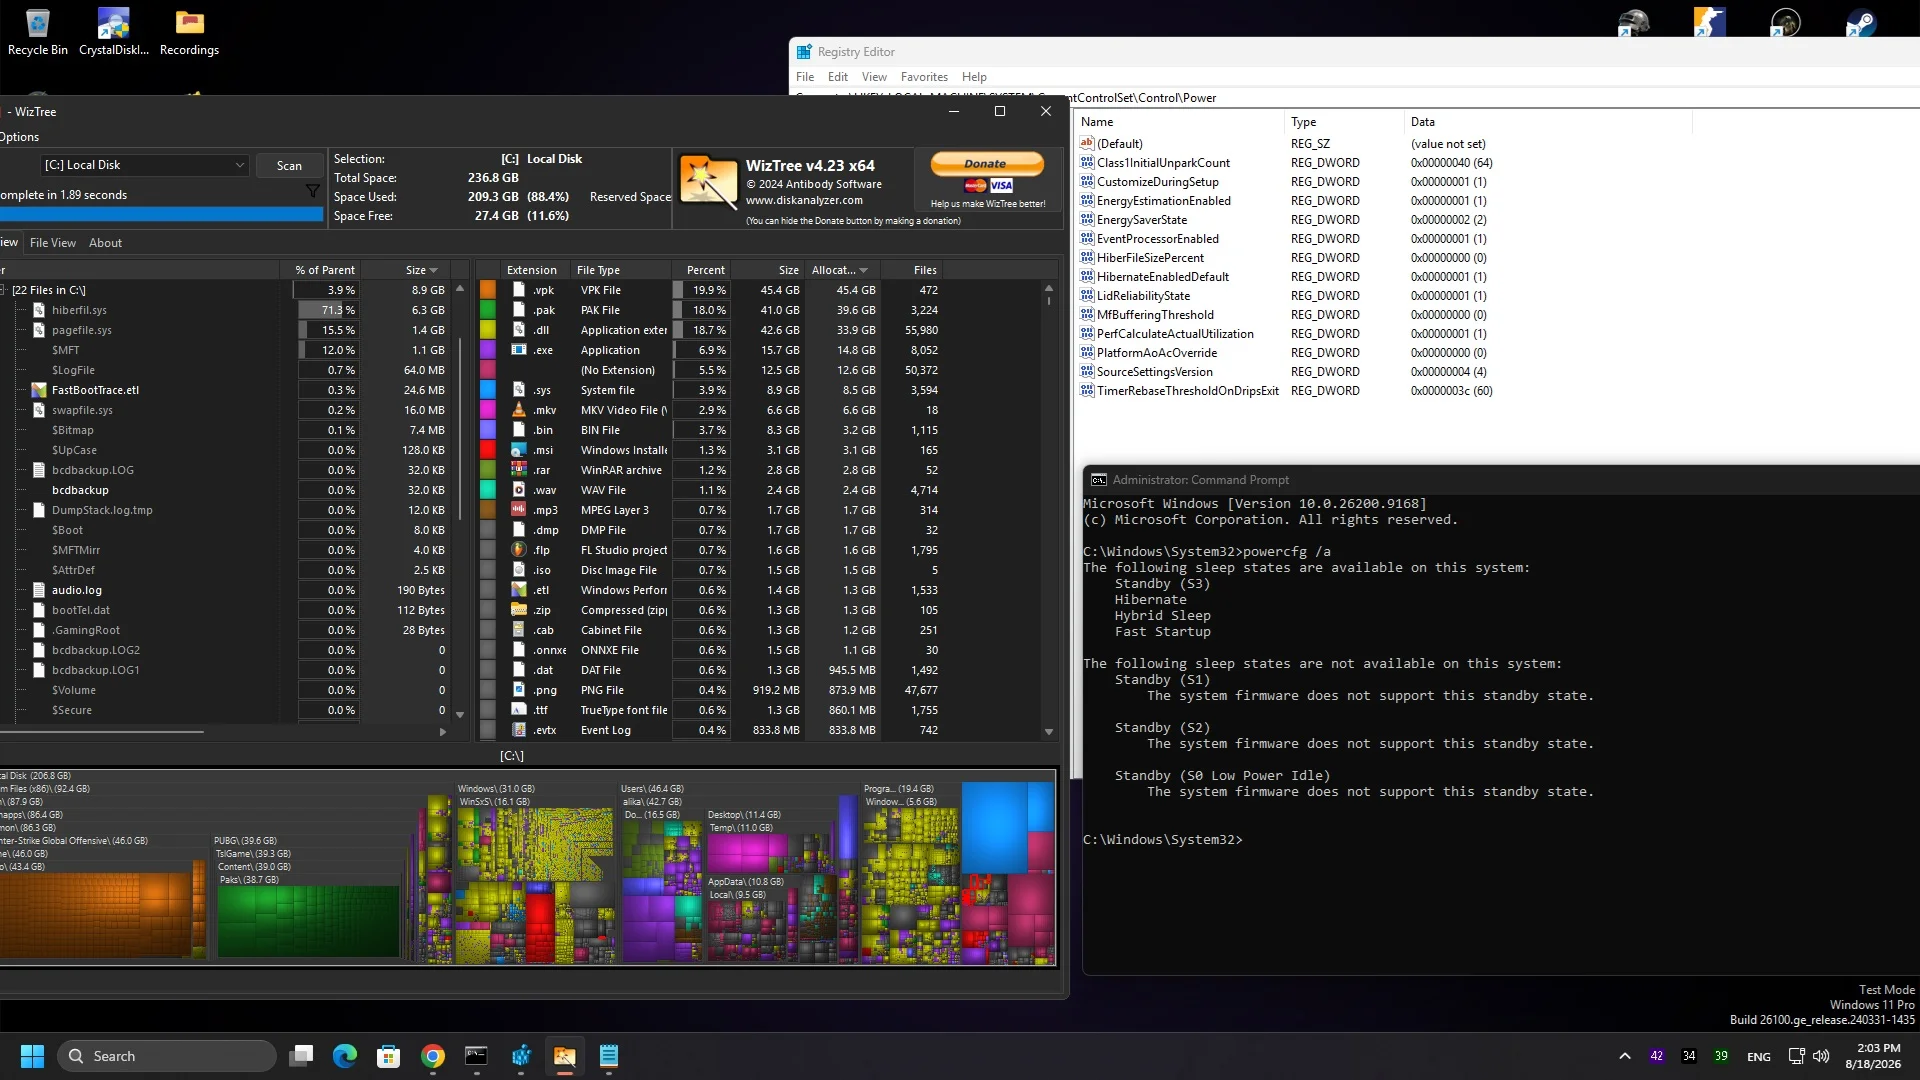Open the CrystalDiskInfo desktop shortcut
Screen dimensions: 1920x1080
[x=114, y=31]
